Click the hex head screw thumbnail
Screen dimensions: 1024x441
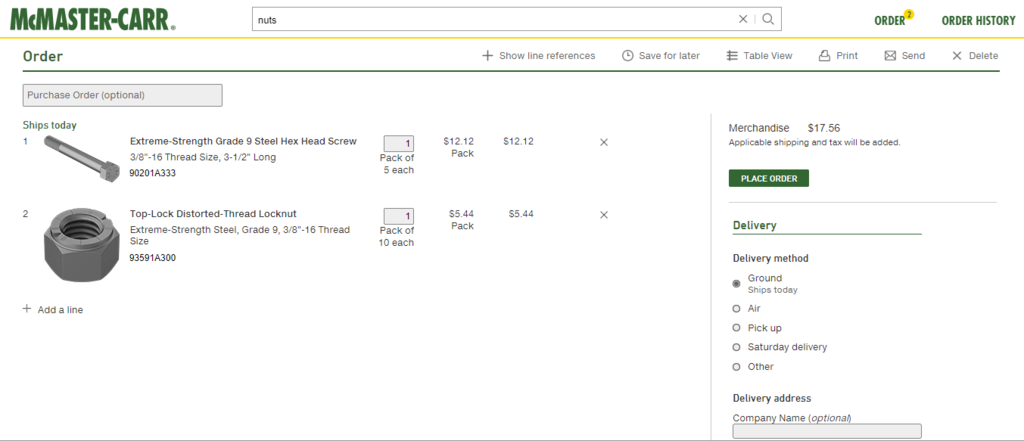pos(82,157)
